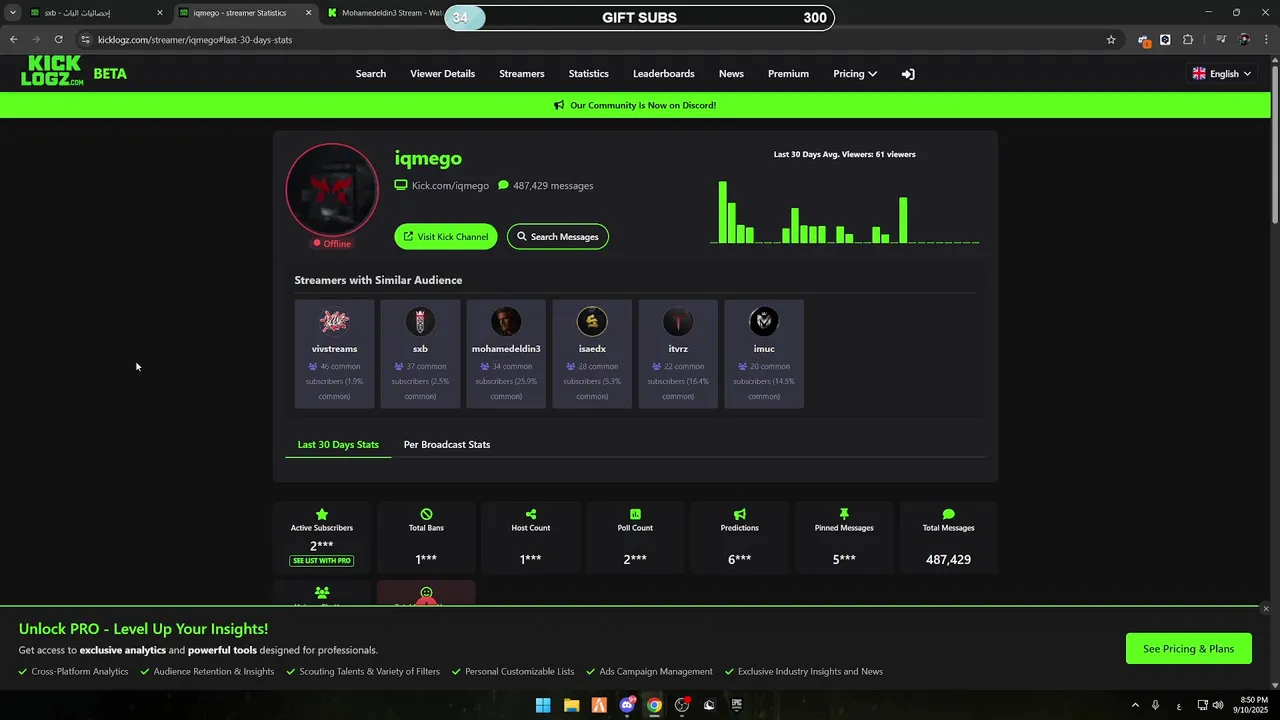
Task: Click Search Messages button
Action: 558,237
